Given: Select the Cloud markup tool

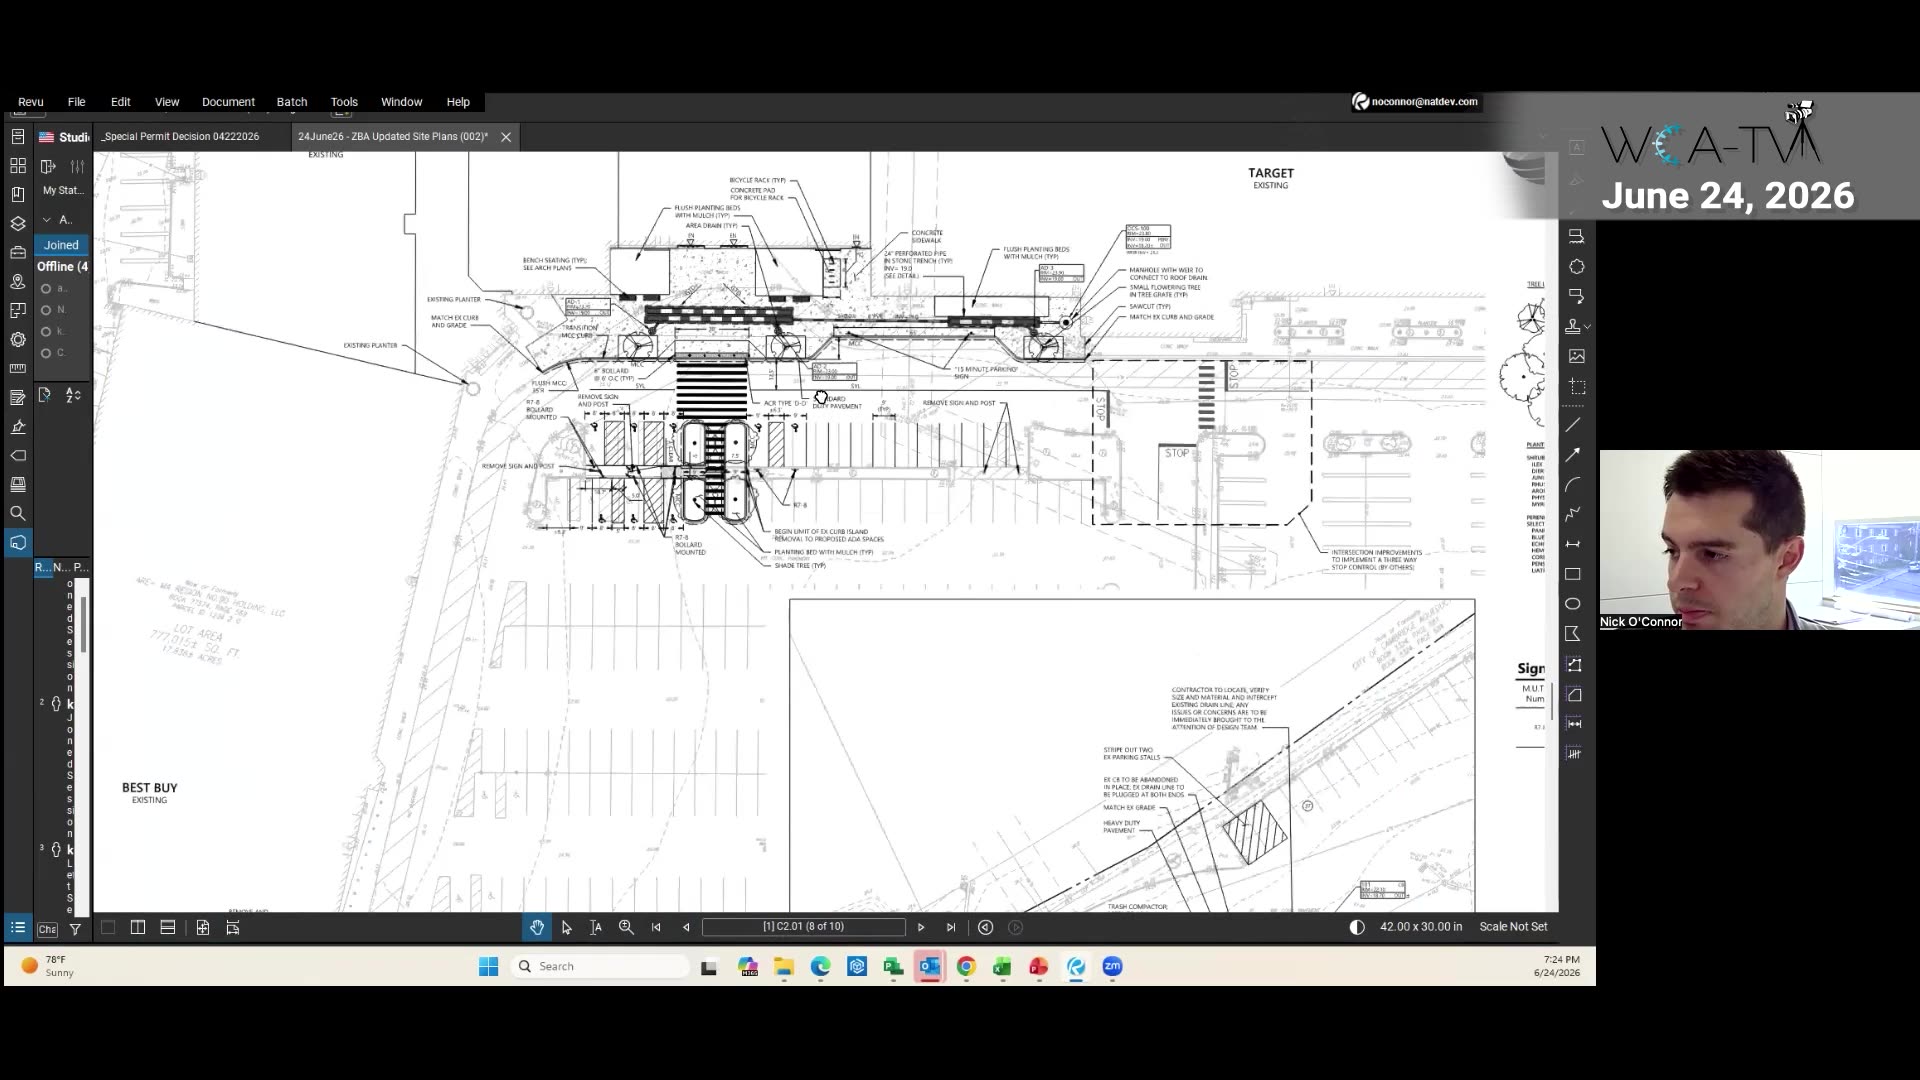Looking at the screenshot, I should click(x=1576, y=266).
